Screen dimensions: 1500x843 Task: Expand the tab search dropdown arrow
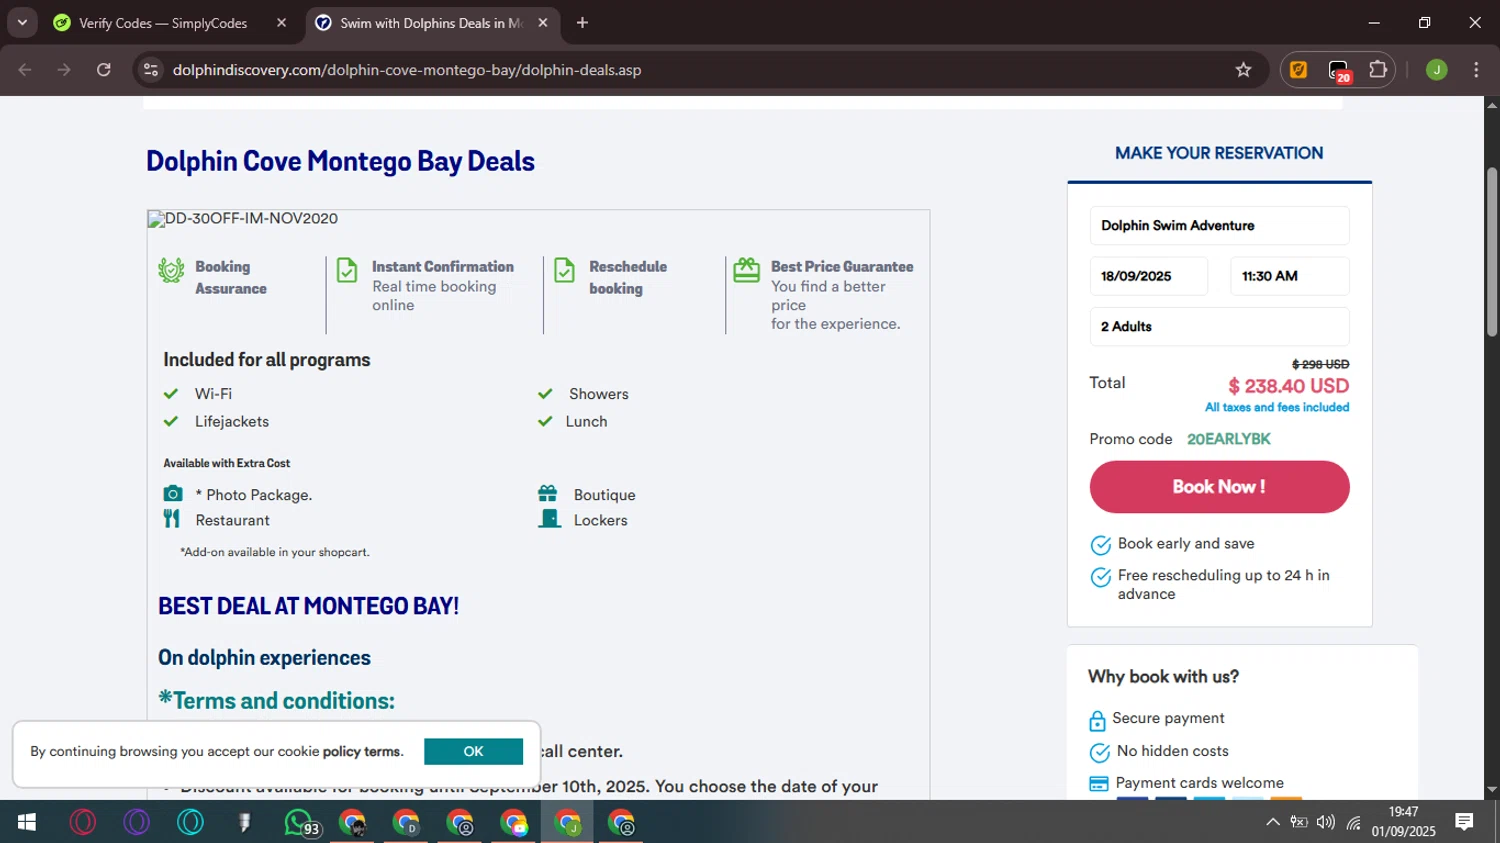click(22, 23)
